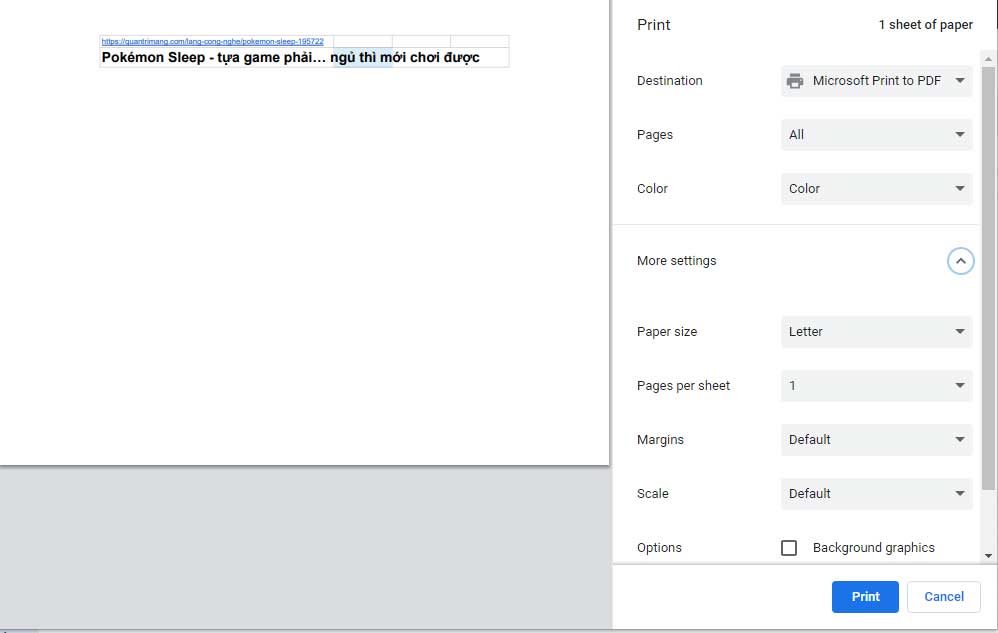
Task: Open the Color mode dropdown
Action: pos(876,189)
